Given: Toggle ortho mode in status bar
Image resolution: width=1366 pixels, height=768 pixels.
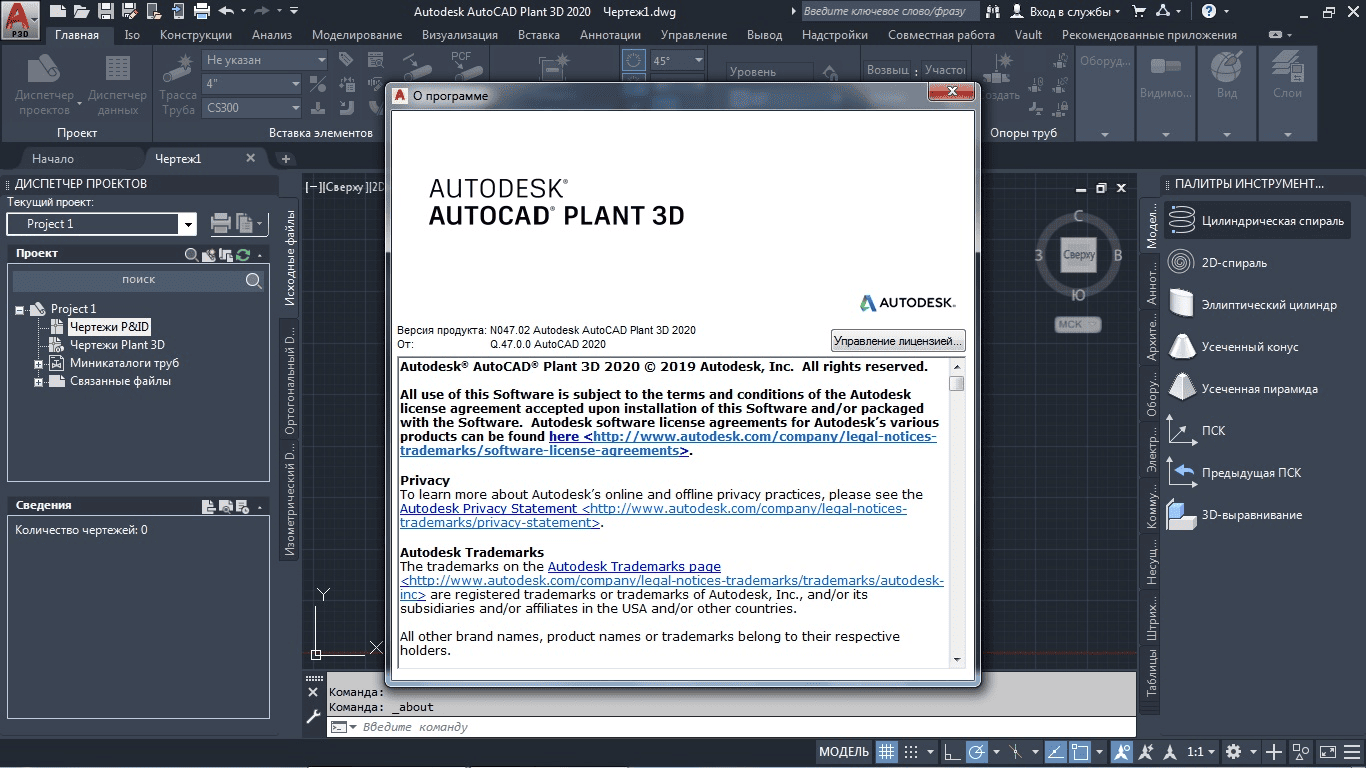Looking at the screenshot, I should click(952, 752).
